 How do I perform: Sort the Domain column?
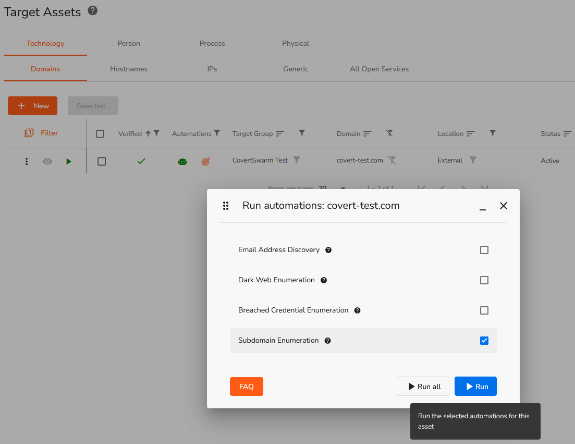367,133
